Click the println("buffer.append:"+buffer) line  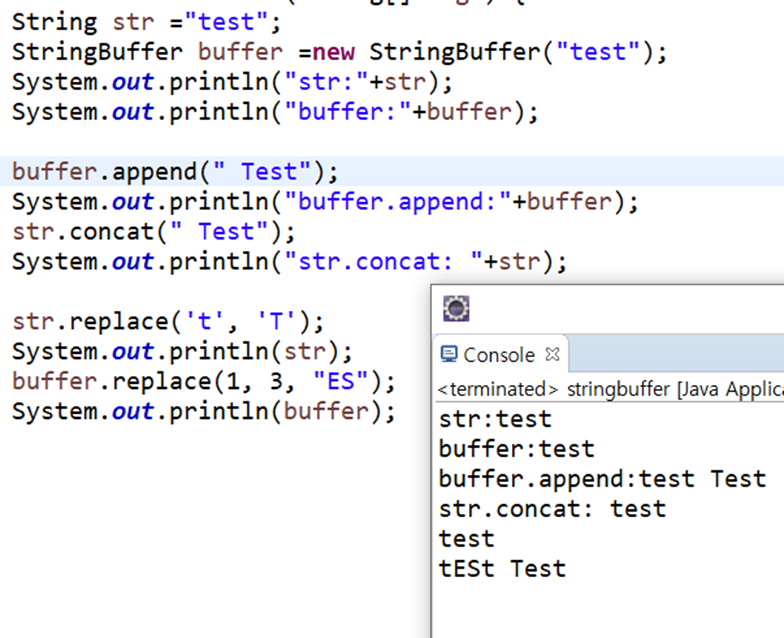click(325, 202)
